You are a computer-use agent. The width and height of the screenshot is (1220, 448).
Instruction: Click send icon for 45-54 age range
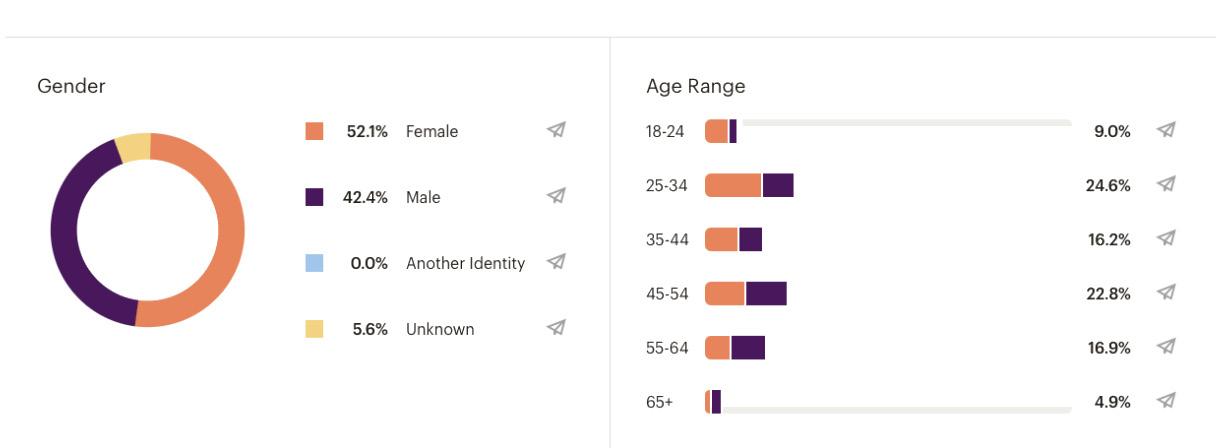tap(1165, 293)
